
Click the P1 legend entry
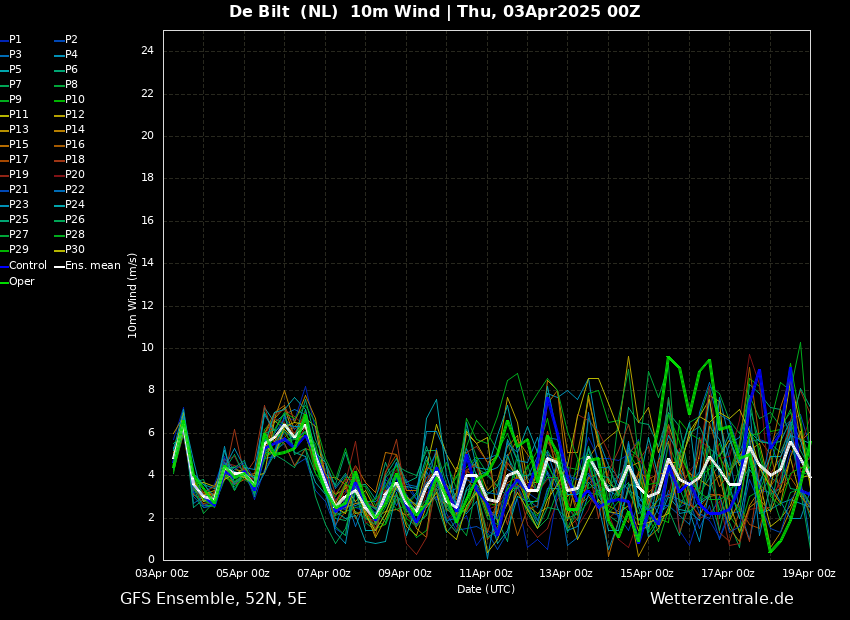pyautogui.click(x=15, y=40)
